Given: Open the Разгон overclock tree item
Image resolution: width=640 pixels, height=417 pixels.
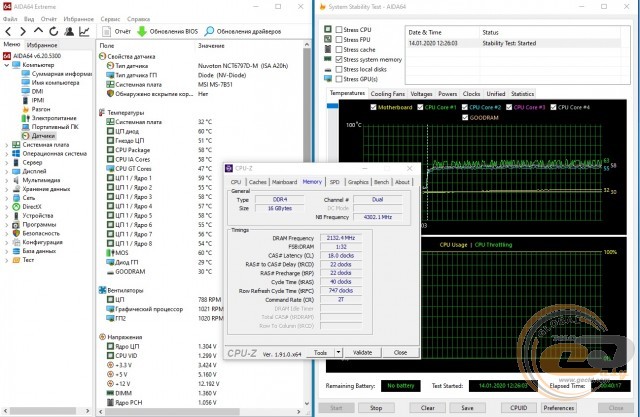Looking at the screenshot, I should tap(36, 109).
